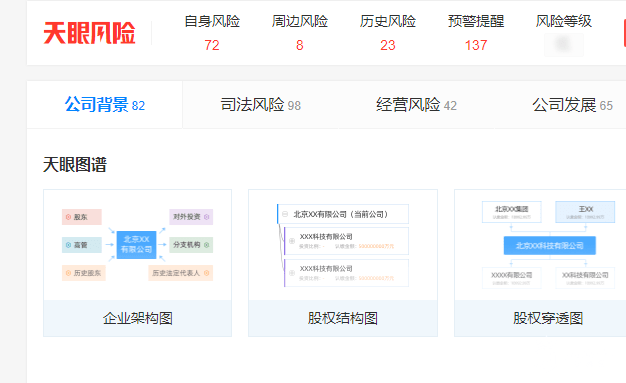
Task: Click the 高管 node in the architecture diagram
Action: (x=82, y=245)
